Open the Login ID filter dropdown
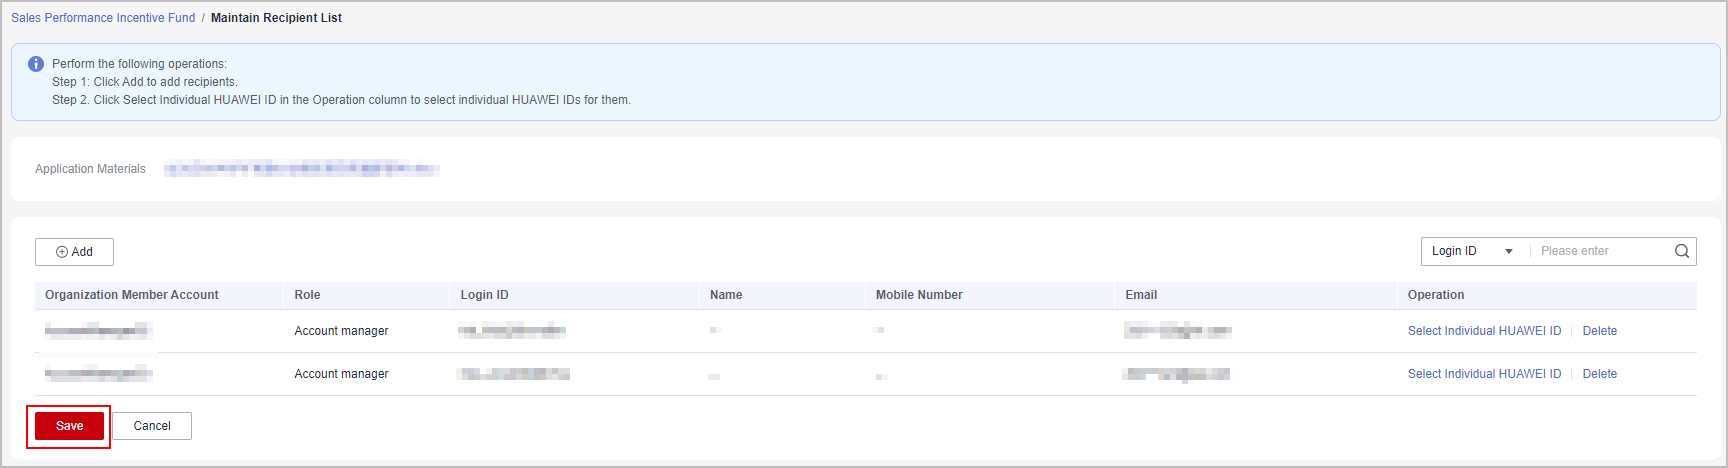Image resolution: width=1728 pixels, height=468 pixels. click(x=1473, y=251)
